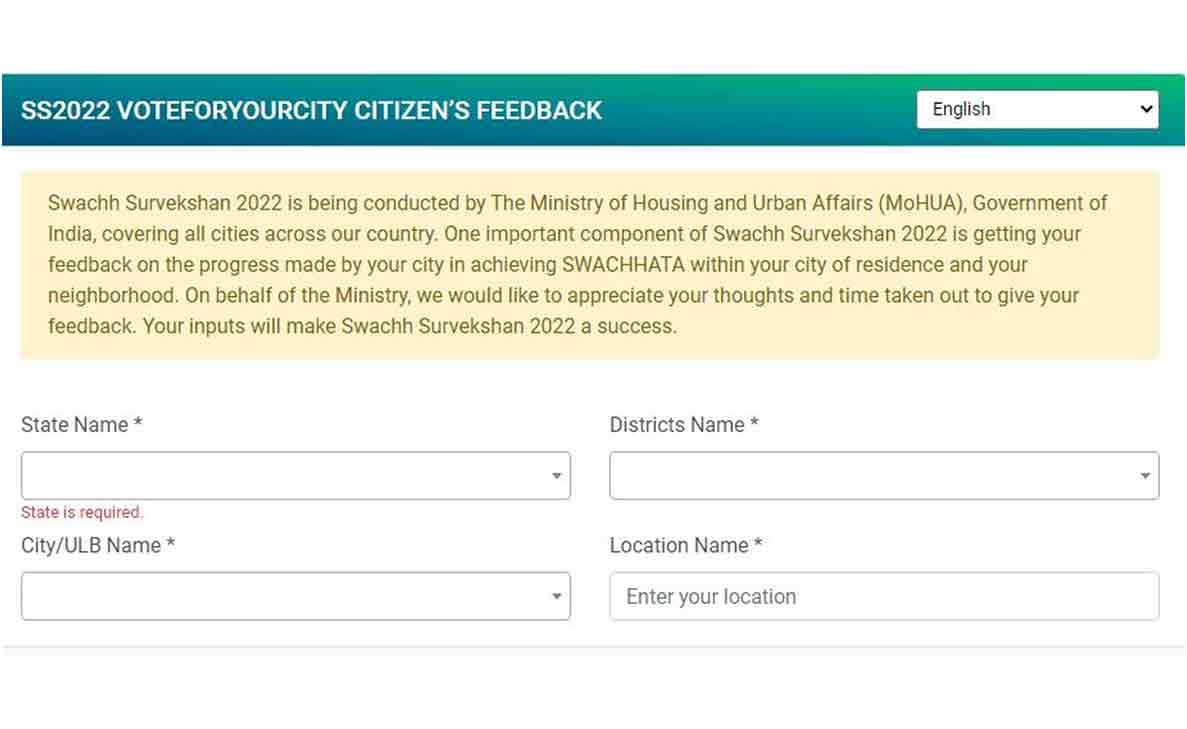Viewport: 1187px width, 729px height.
Task: Click the language selector chevron arrow
Action: pyautogui.click(x=1146, y=110)
